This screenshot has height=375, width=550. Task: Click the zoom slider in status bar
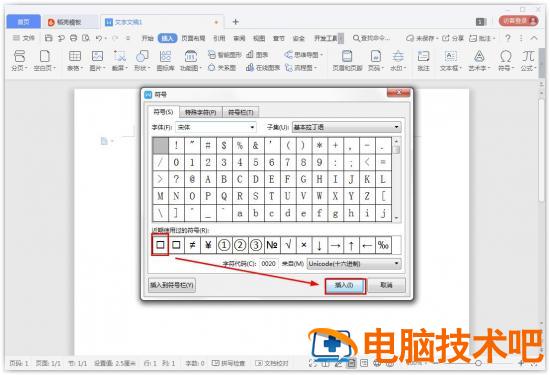point(478,363)
